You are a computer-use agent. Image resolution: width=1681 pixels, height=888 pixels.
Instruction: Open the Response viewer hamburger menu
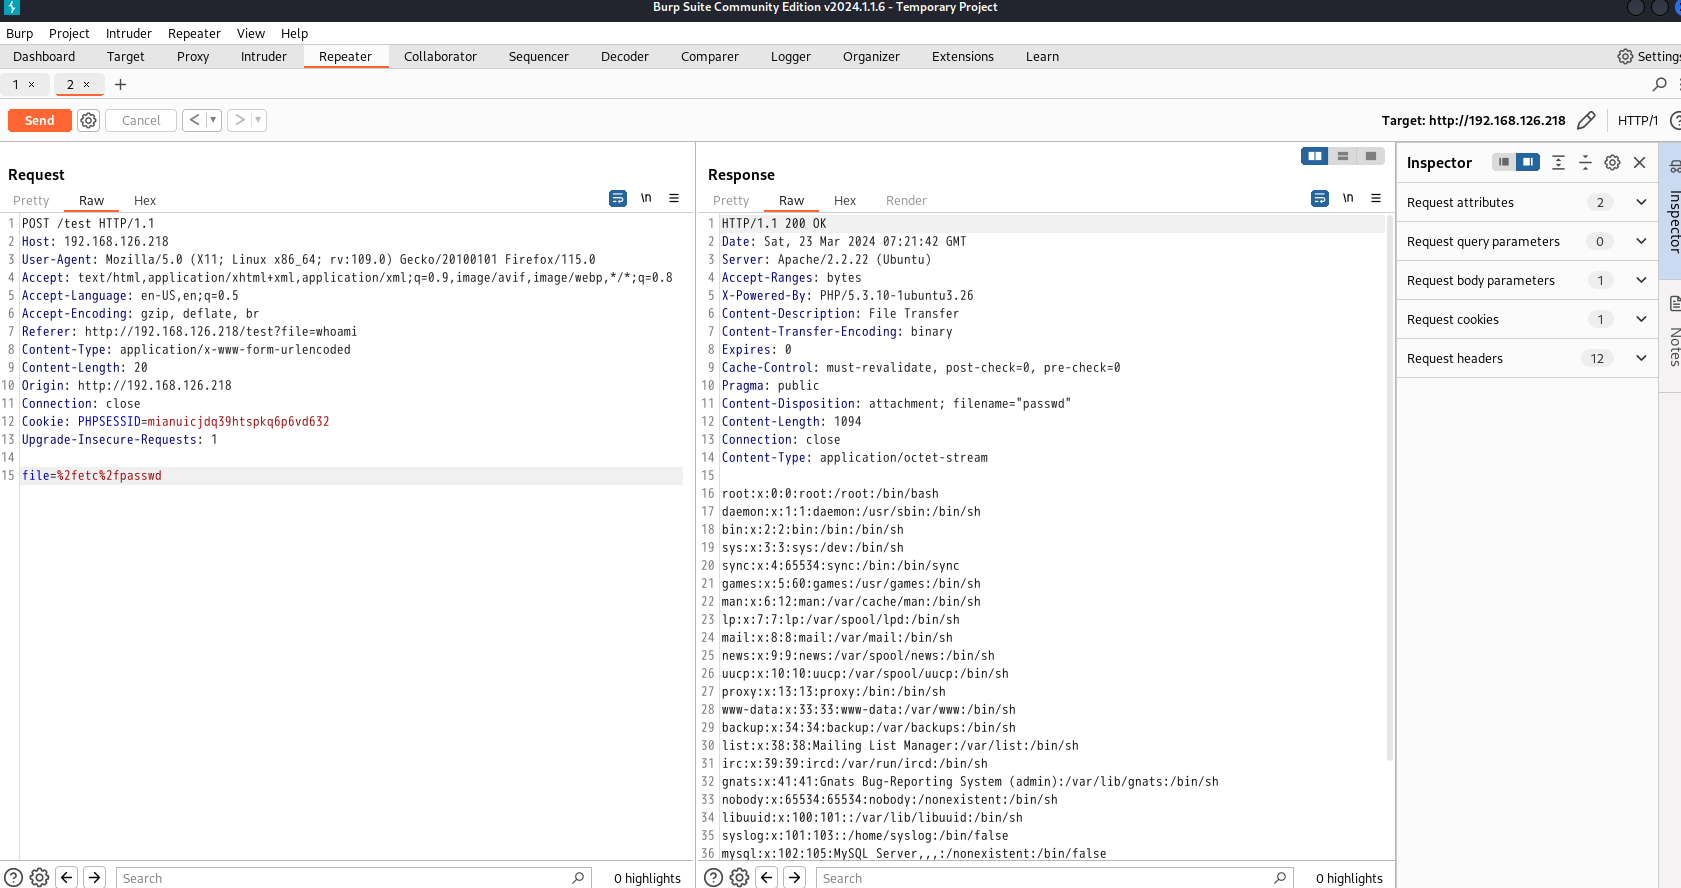[1376, 198]
